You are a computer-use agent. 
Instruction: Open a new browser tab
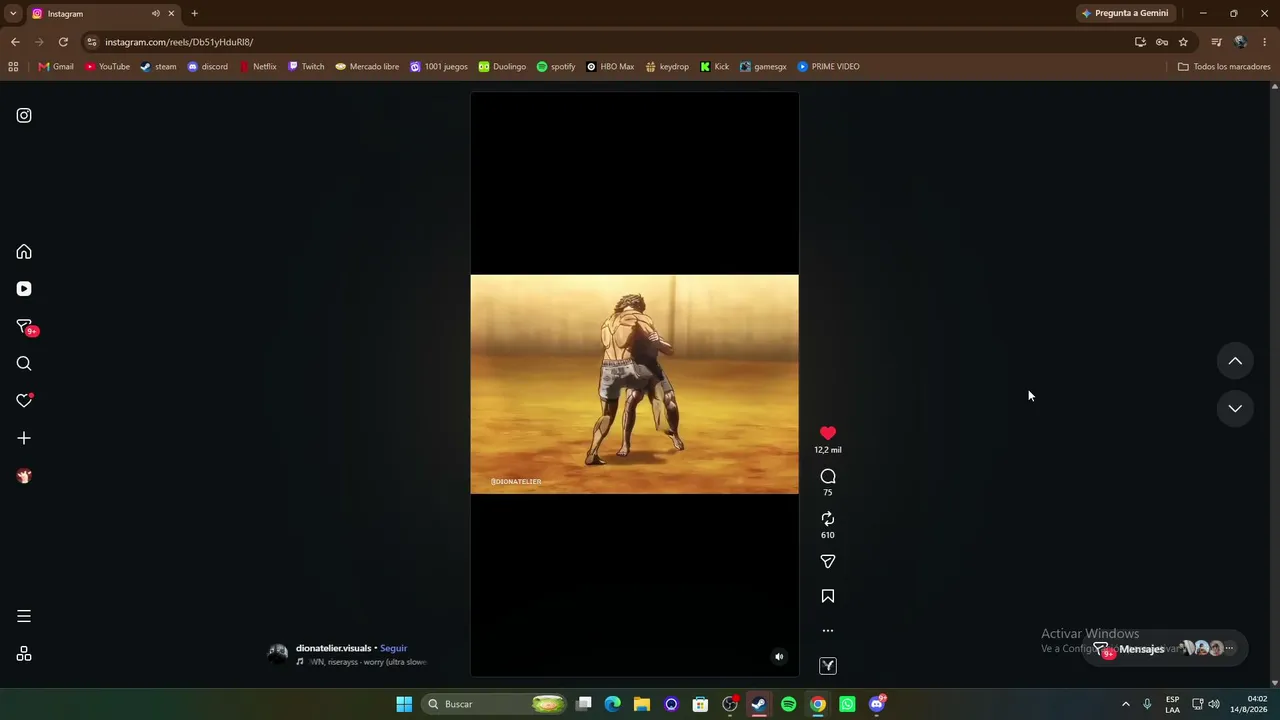coord(194,13)
